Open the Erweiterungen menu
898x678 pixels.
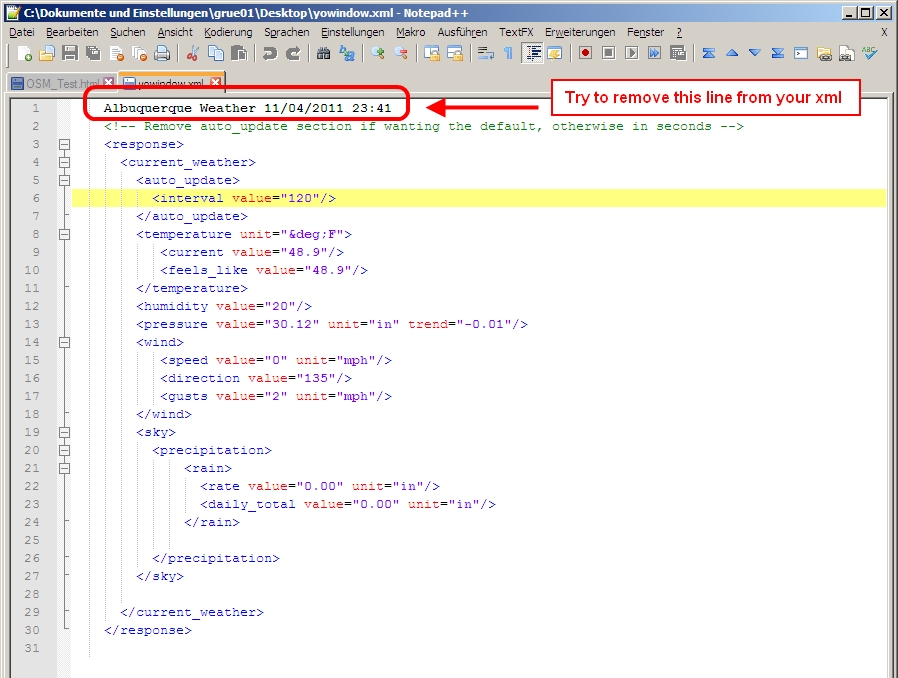(580, 32)
